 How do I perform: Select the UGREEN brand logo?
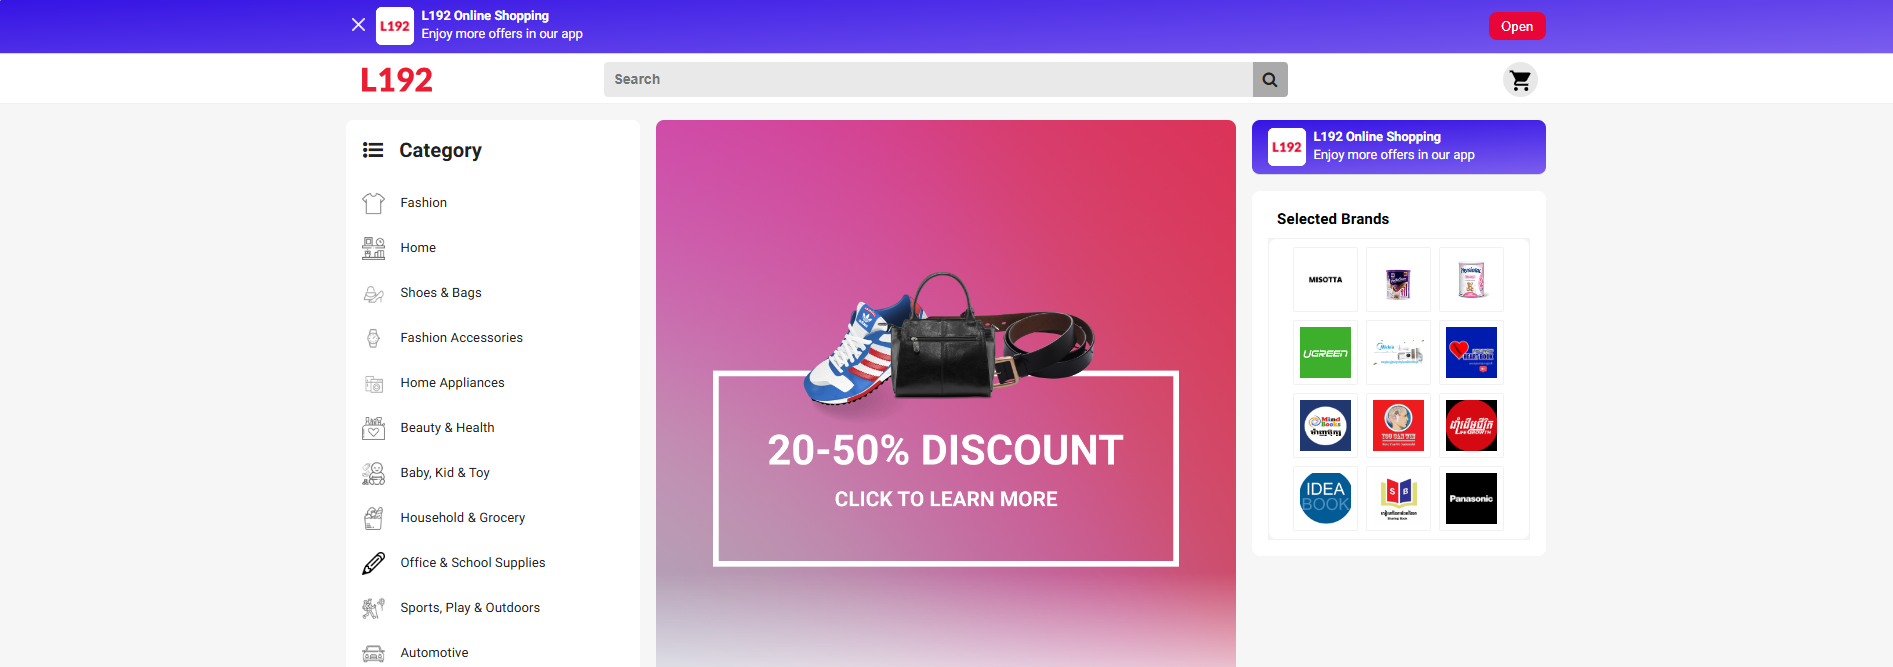coord(1325,353)
